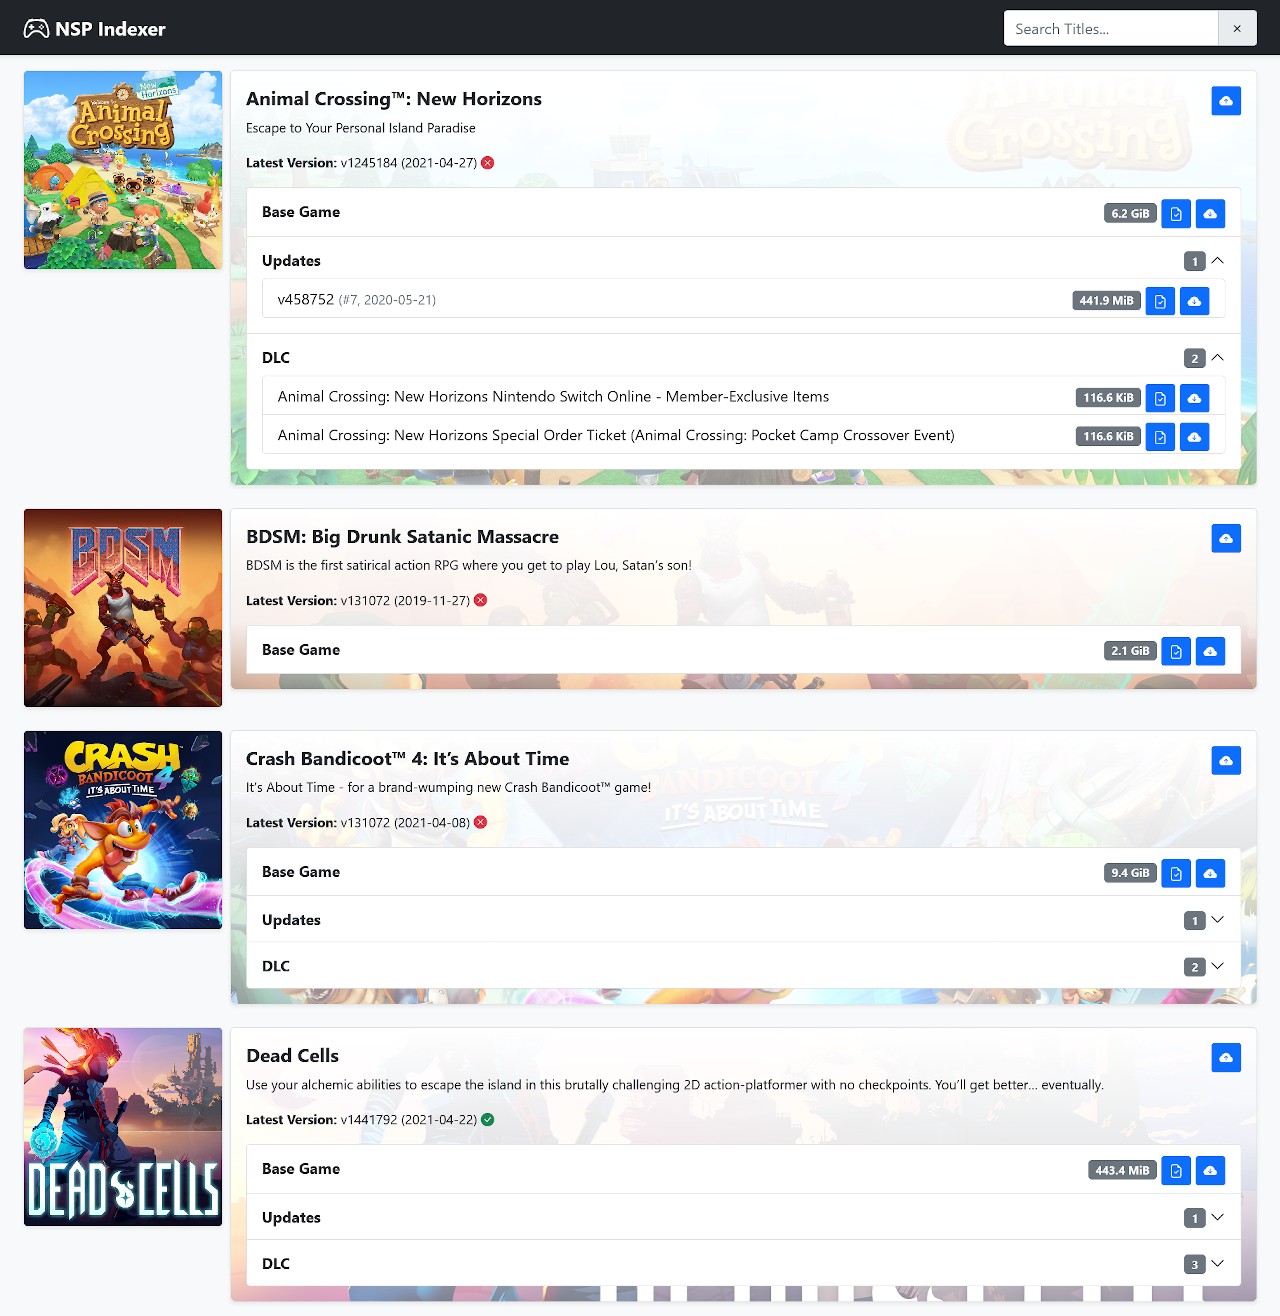The image size is (1280, 1316).
Task: Select the Dead Cells title heading
Action: coord(292,1056)
